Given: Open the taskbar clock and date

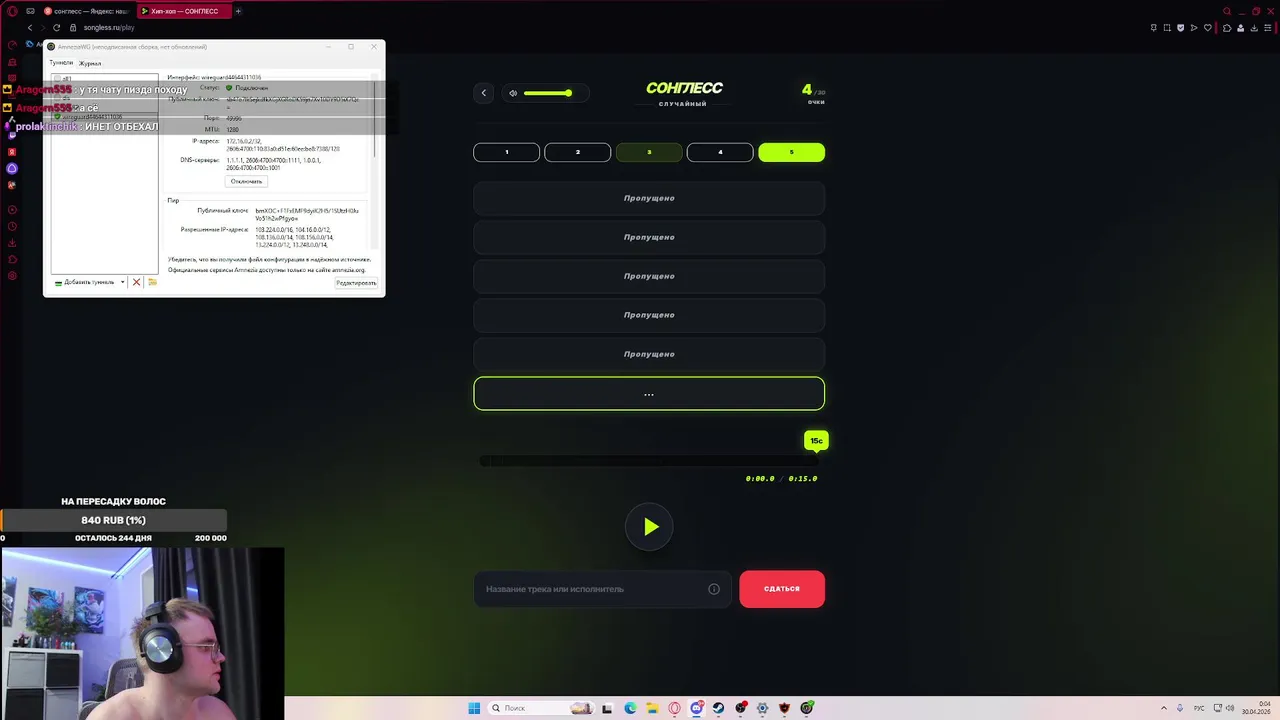Looking at the screenshot, I should [1255, 708].
